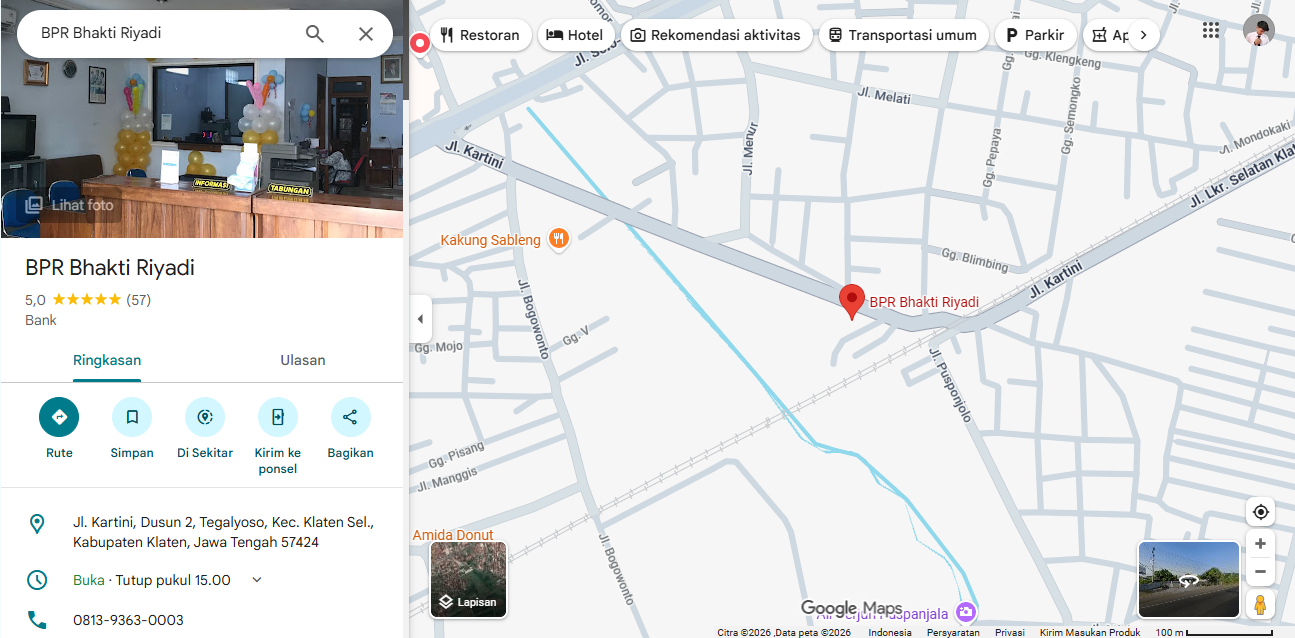Zoom in with the plus button

pyautogui.click(x=1260, y=544)
